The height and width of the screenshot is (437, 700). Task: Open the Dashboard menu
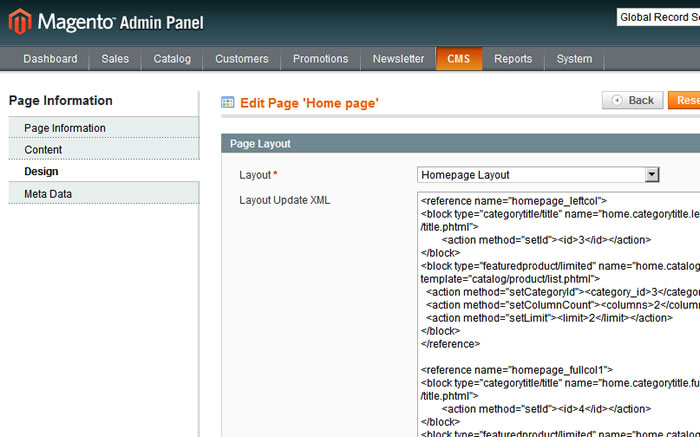(x=50, y=59)
